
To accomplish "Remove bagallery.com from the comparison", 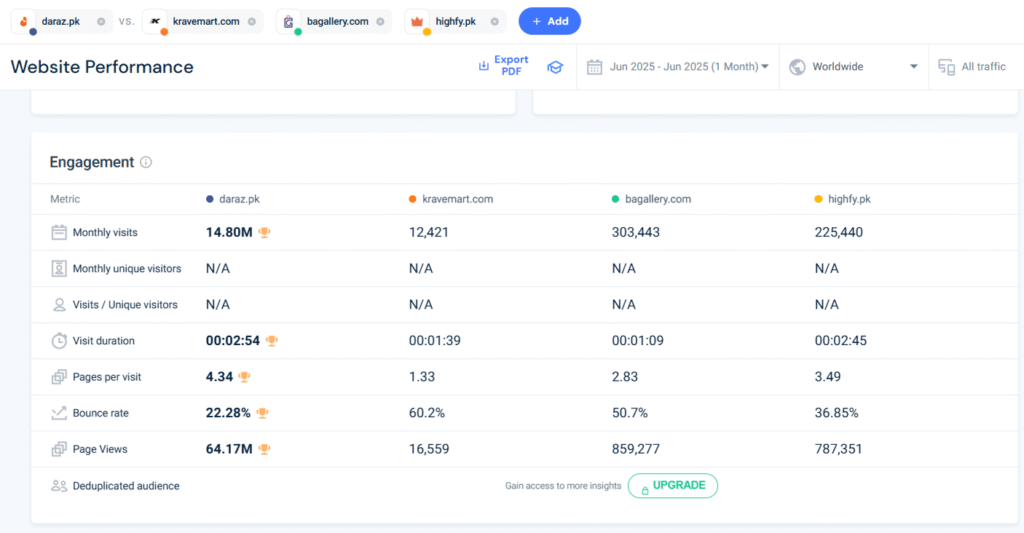I will [380, 22].
